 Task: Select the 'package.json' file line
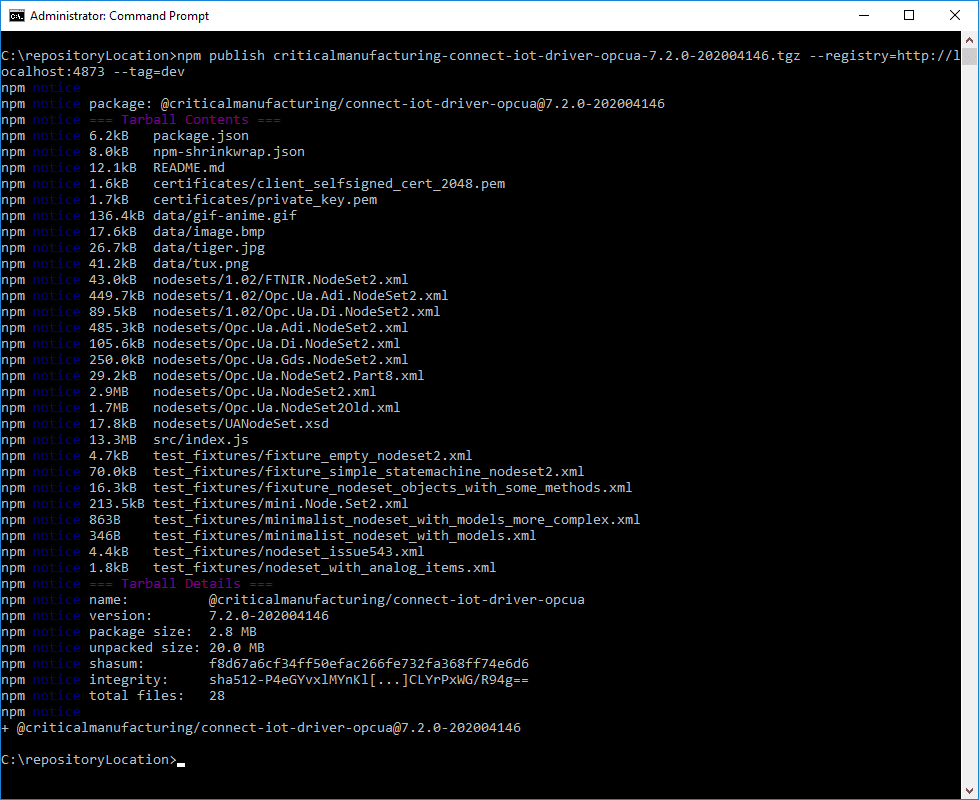coord(201,136)
